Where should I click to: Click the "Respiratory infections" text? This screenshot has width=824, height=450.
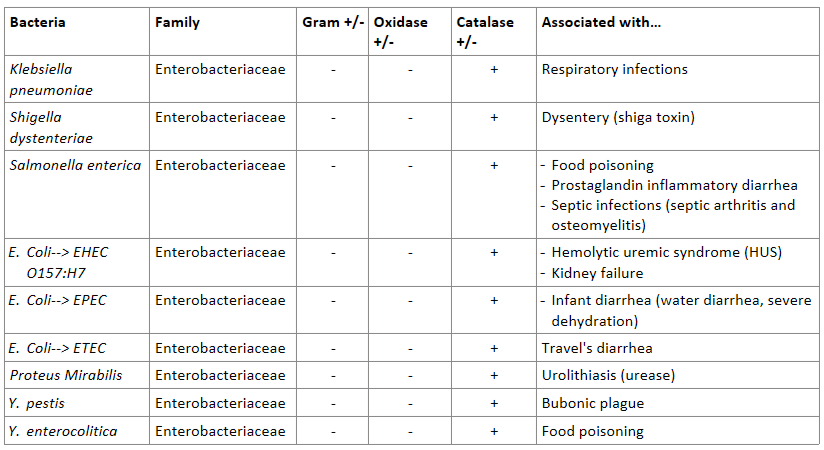(x=614, y=70)
